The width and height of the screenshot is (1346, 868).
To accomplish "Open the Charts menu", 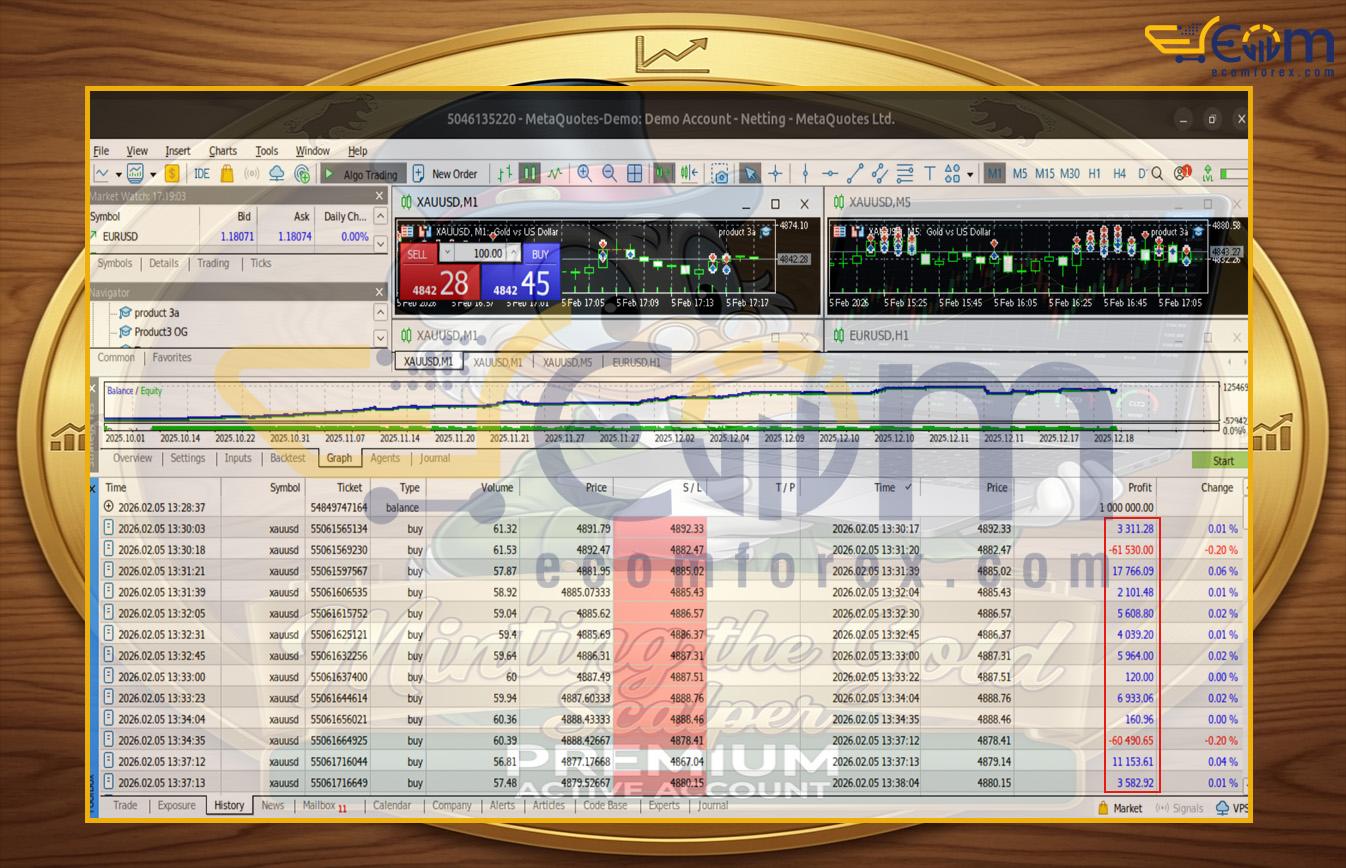I will coord(223,151).
